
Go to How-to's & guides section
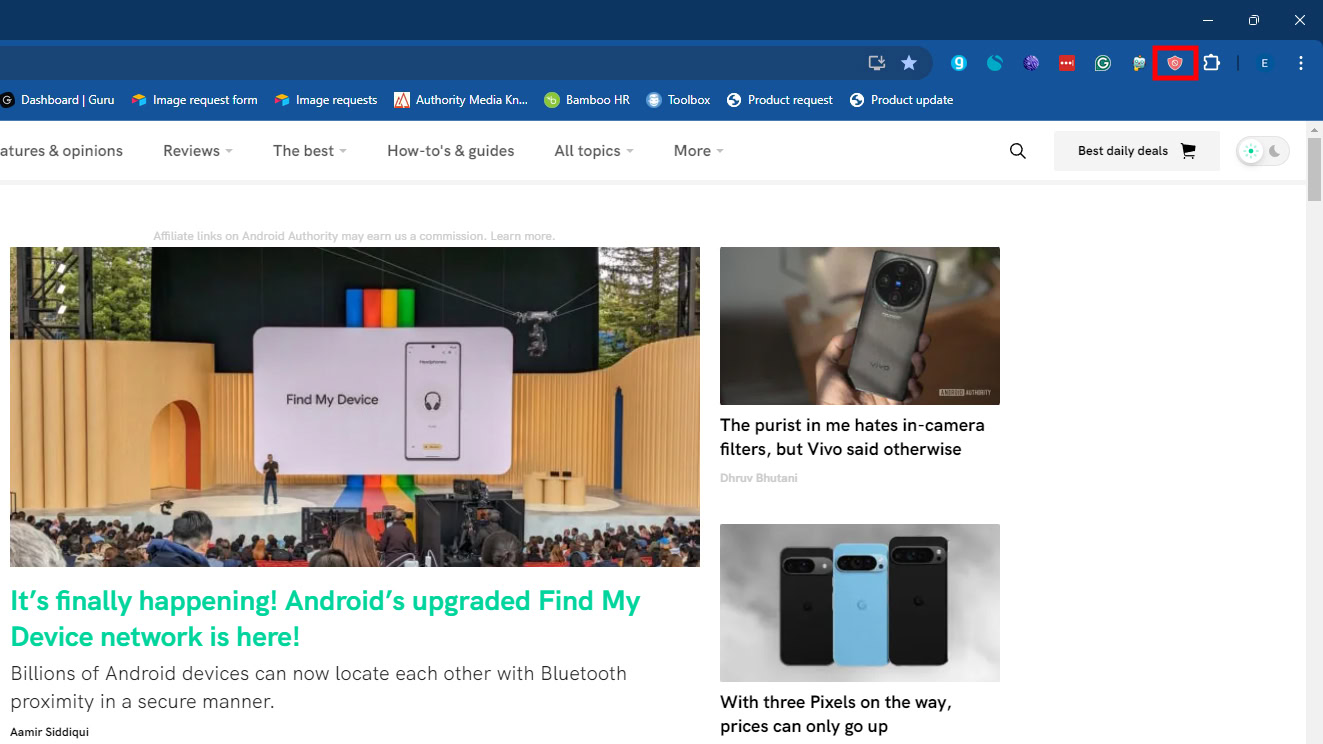tap(451, 151)
